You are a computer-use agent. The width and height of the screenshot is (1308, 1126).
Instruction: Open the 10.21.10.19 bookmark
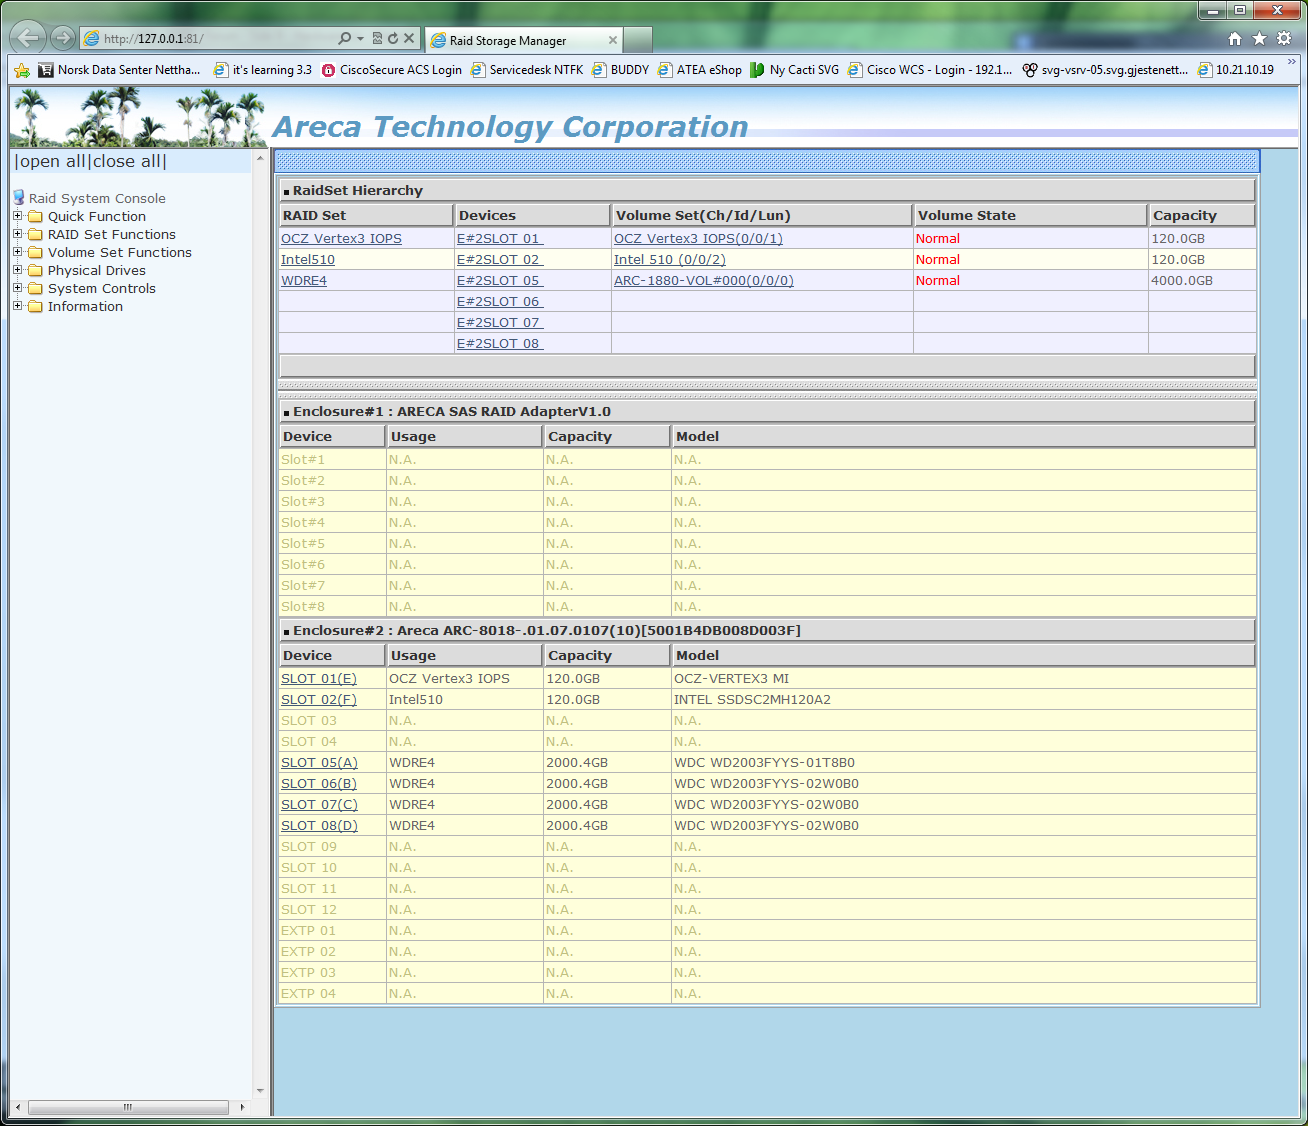click(x=1236, y=70)
